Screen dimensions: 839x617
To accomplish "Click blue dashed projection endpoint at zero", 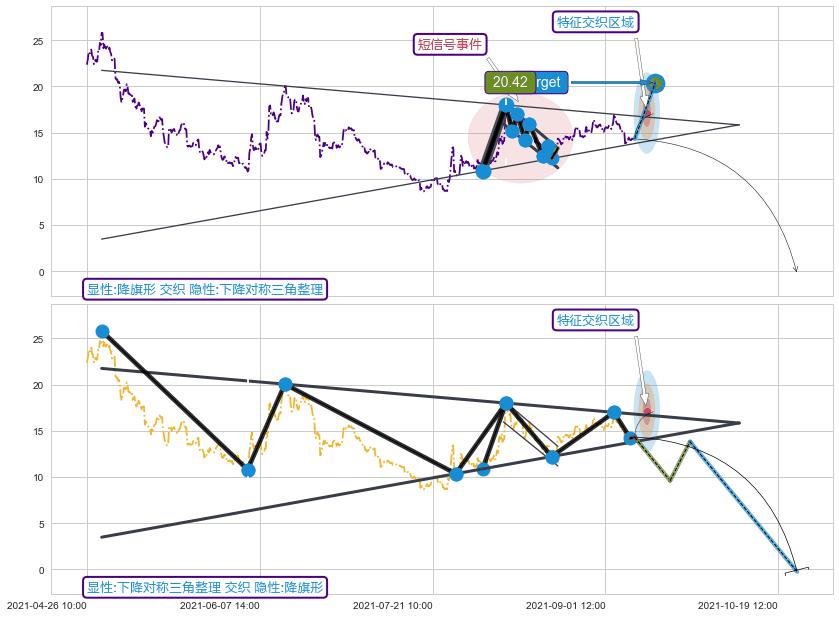I will [796, 570].
